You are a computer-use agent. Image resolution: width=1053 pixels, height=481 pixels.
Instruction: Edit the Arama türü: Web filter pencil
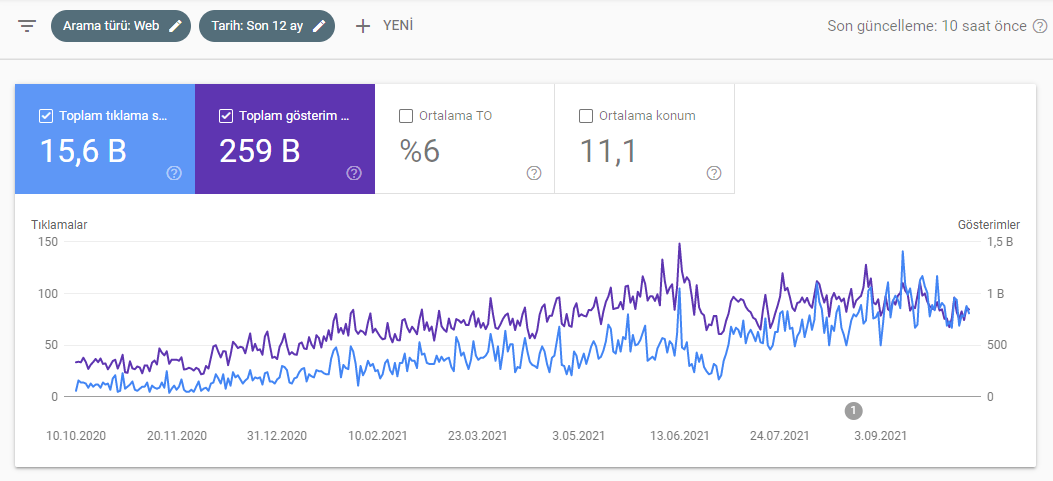[175, 26]
